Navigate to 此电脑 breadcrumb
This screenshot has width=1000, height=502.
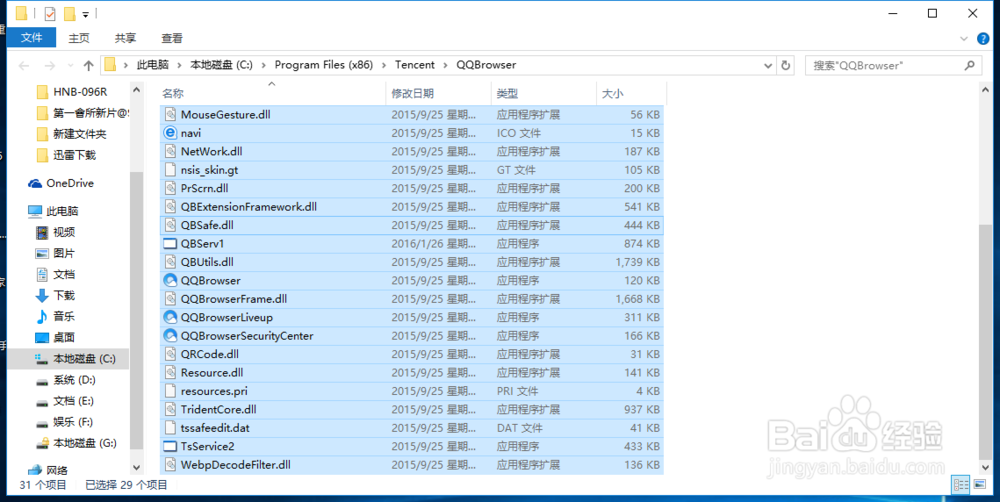pyautogui.click(x=152, y=65)
